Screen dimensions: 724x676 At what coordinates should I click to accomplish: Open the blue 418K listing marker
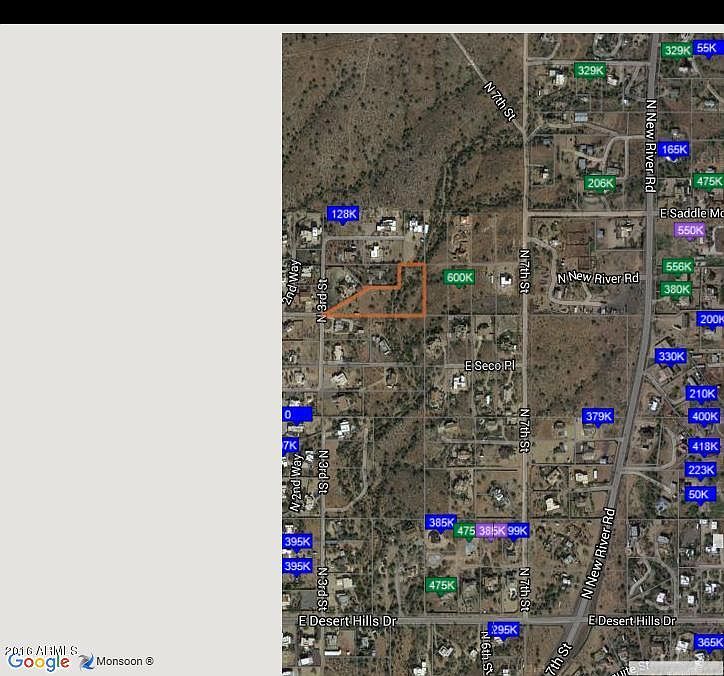pyautogui.click(x=705, y=447)
